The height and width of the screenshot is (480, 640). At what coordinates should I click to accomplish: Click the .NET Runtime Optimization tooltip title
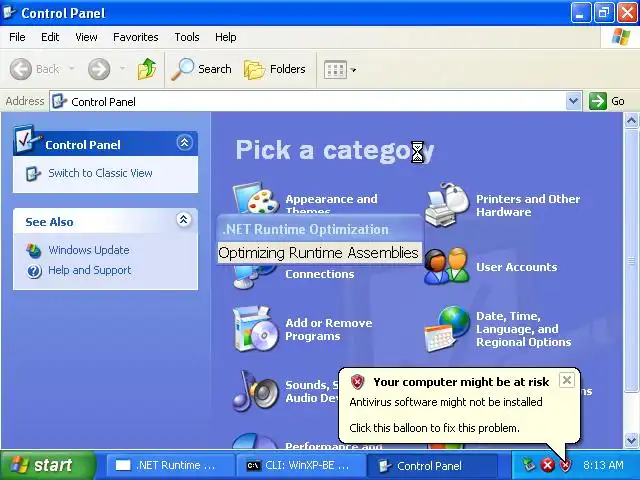[306, 229]
